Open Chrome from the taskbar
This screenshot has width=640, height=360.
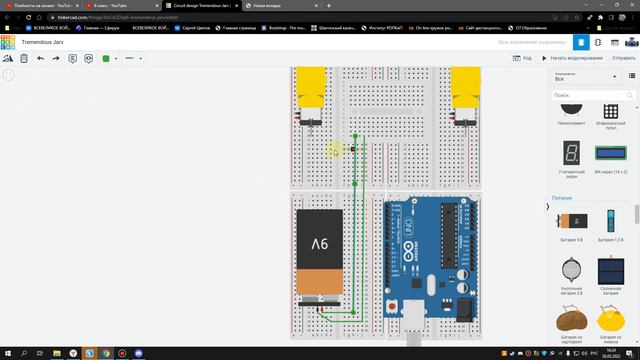106,353
